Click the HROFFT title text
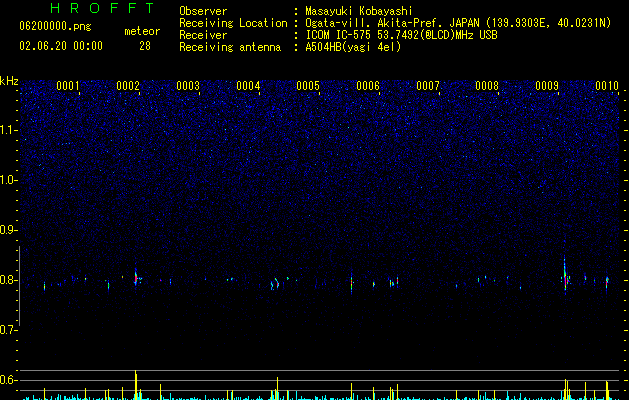 click(103, 8)
